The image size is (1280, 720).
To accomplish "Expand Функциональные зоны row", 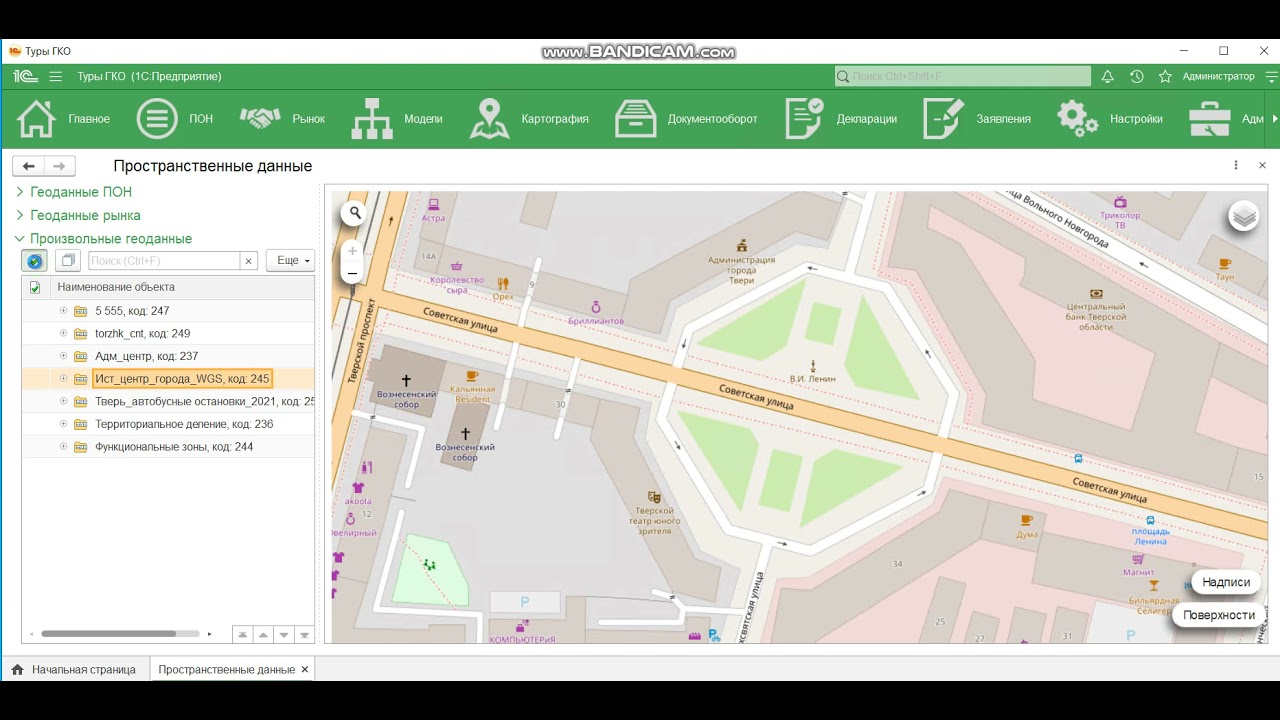I will point(63,447).
